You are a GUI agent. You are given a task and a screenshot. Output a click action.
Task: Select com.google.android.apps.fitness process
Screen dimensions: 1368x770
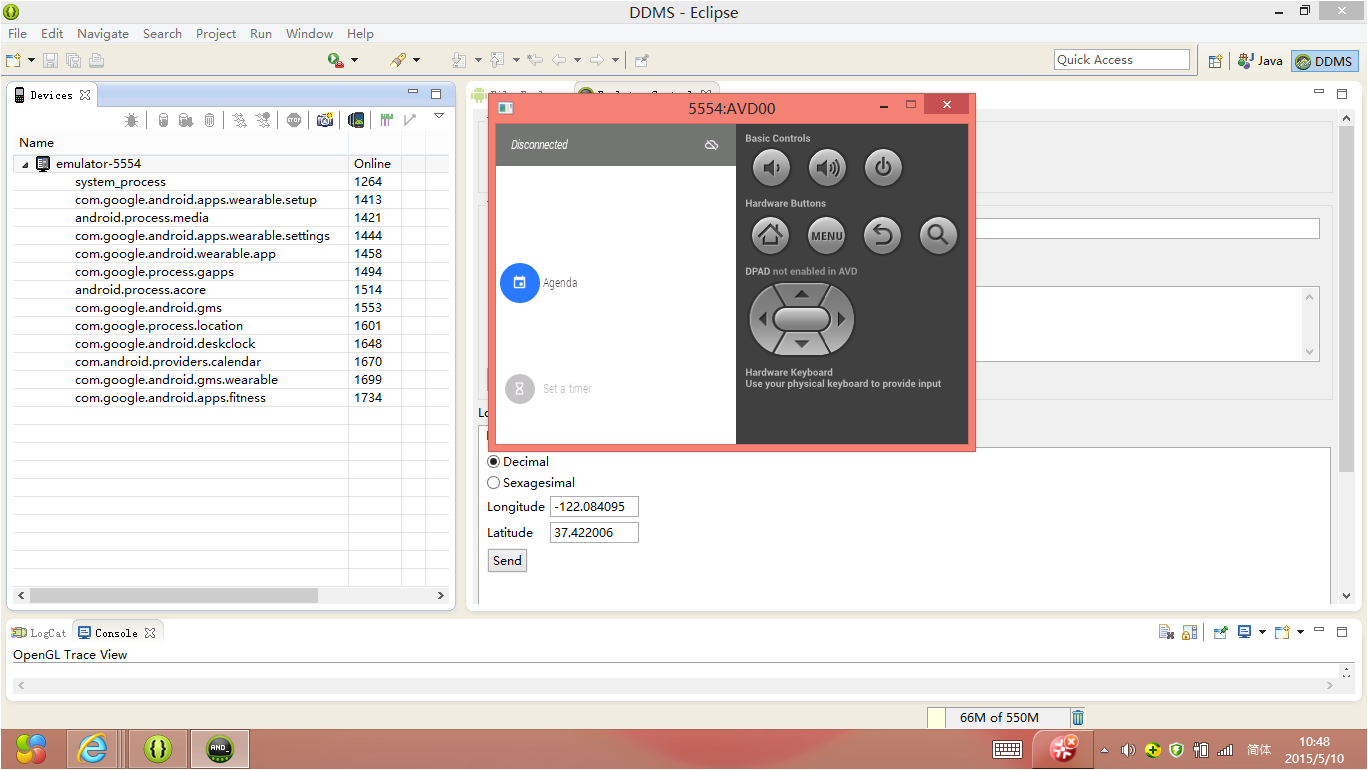click(230, 398)
